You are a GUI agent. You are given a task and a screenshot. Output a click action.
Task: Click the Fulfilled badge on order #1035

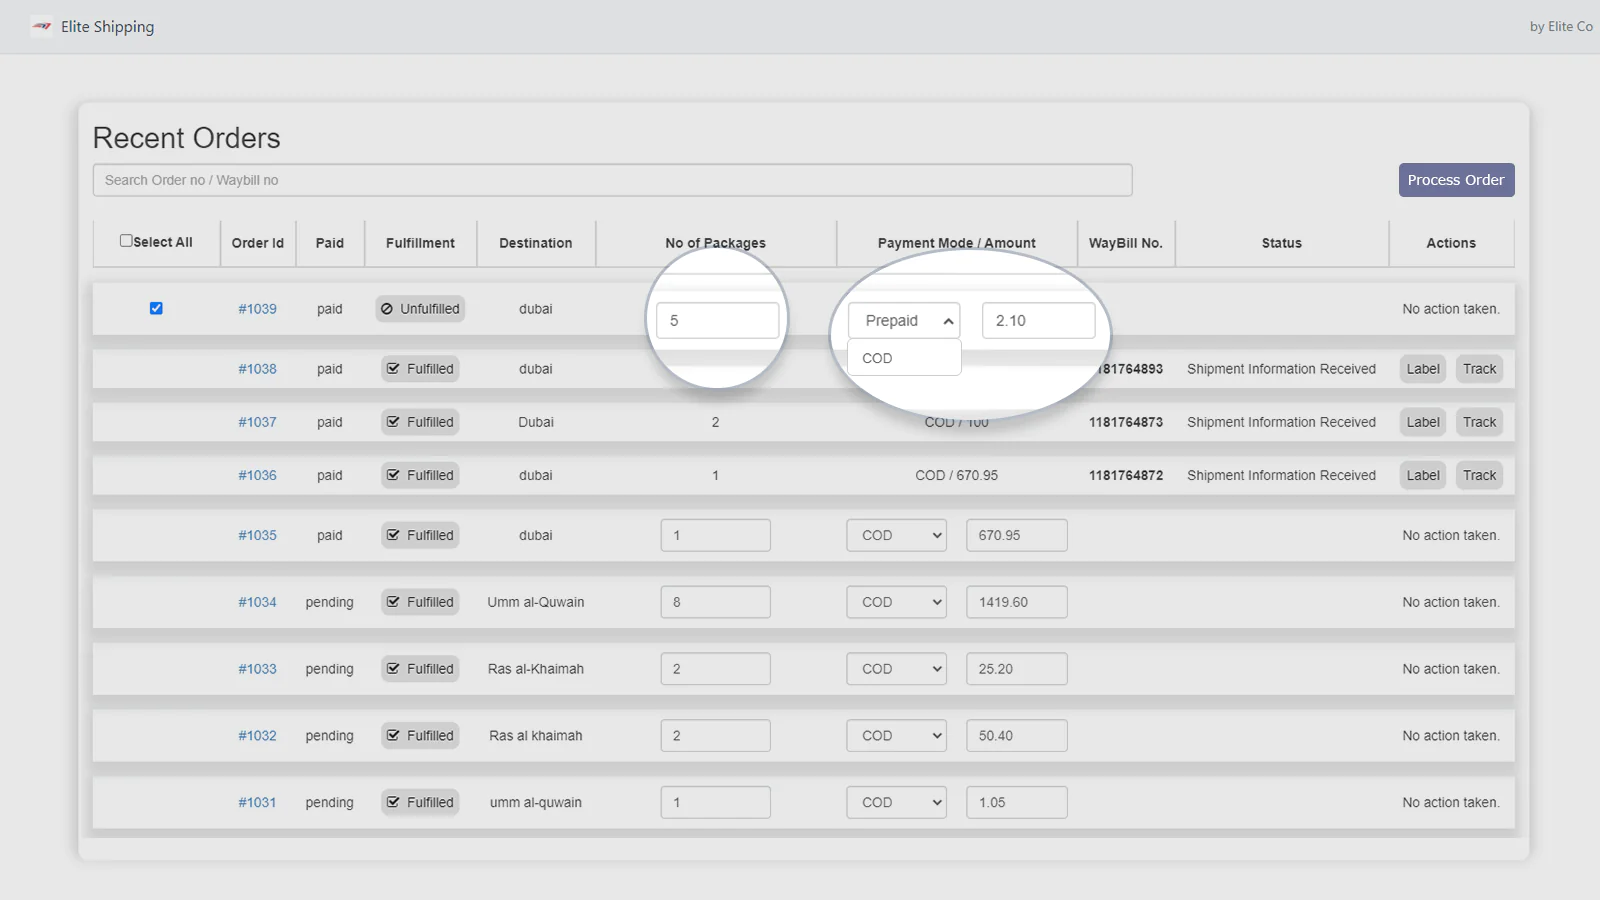click(x=420, y=535)
